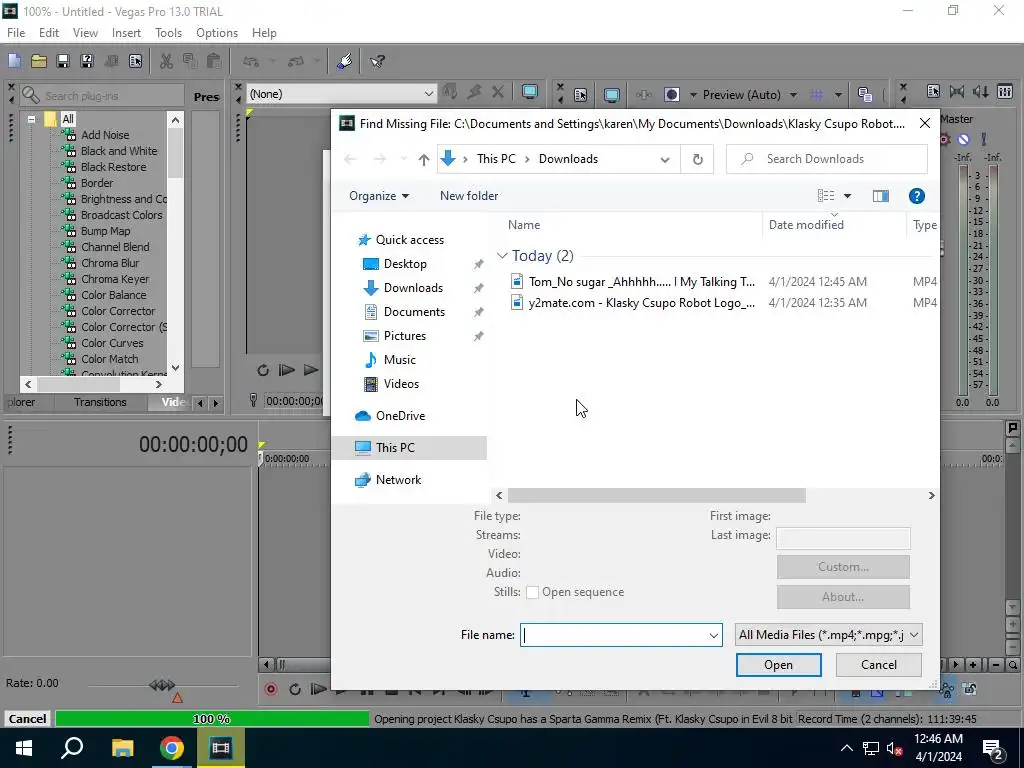Image resolution: width=1024 pixels, height=768 pixels.
Task: Click the preview pane icon in file dialog
Action: (x=880, y=196)
